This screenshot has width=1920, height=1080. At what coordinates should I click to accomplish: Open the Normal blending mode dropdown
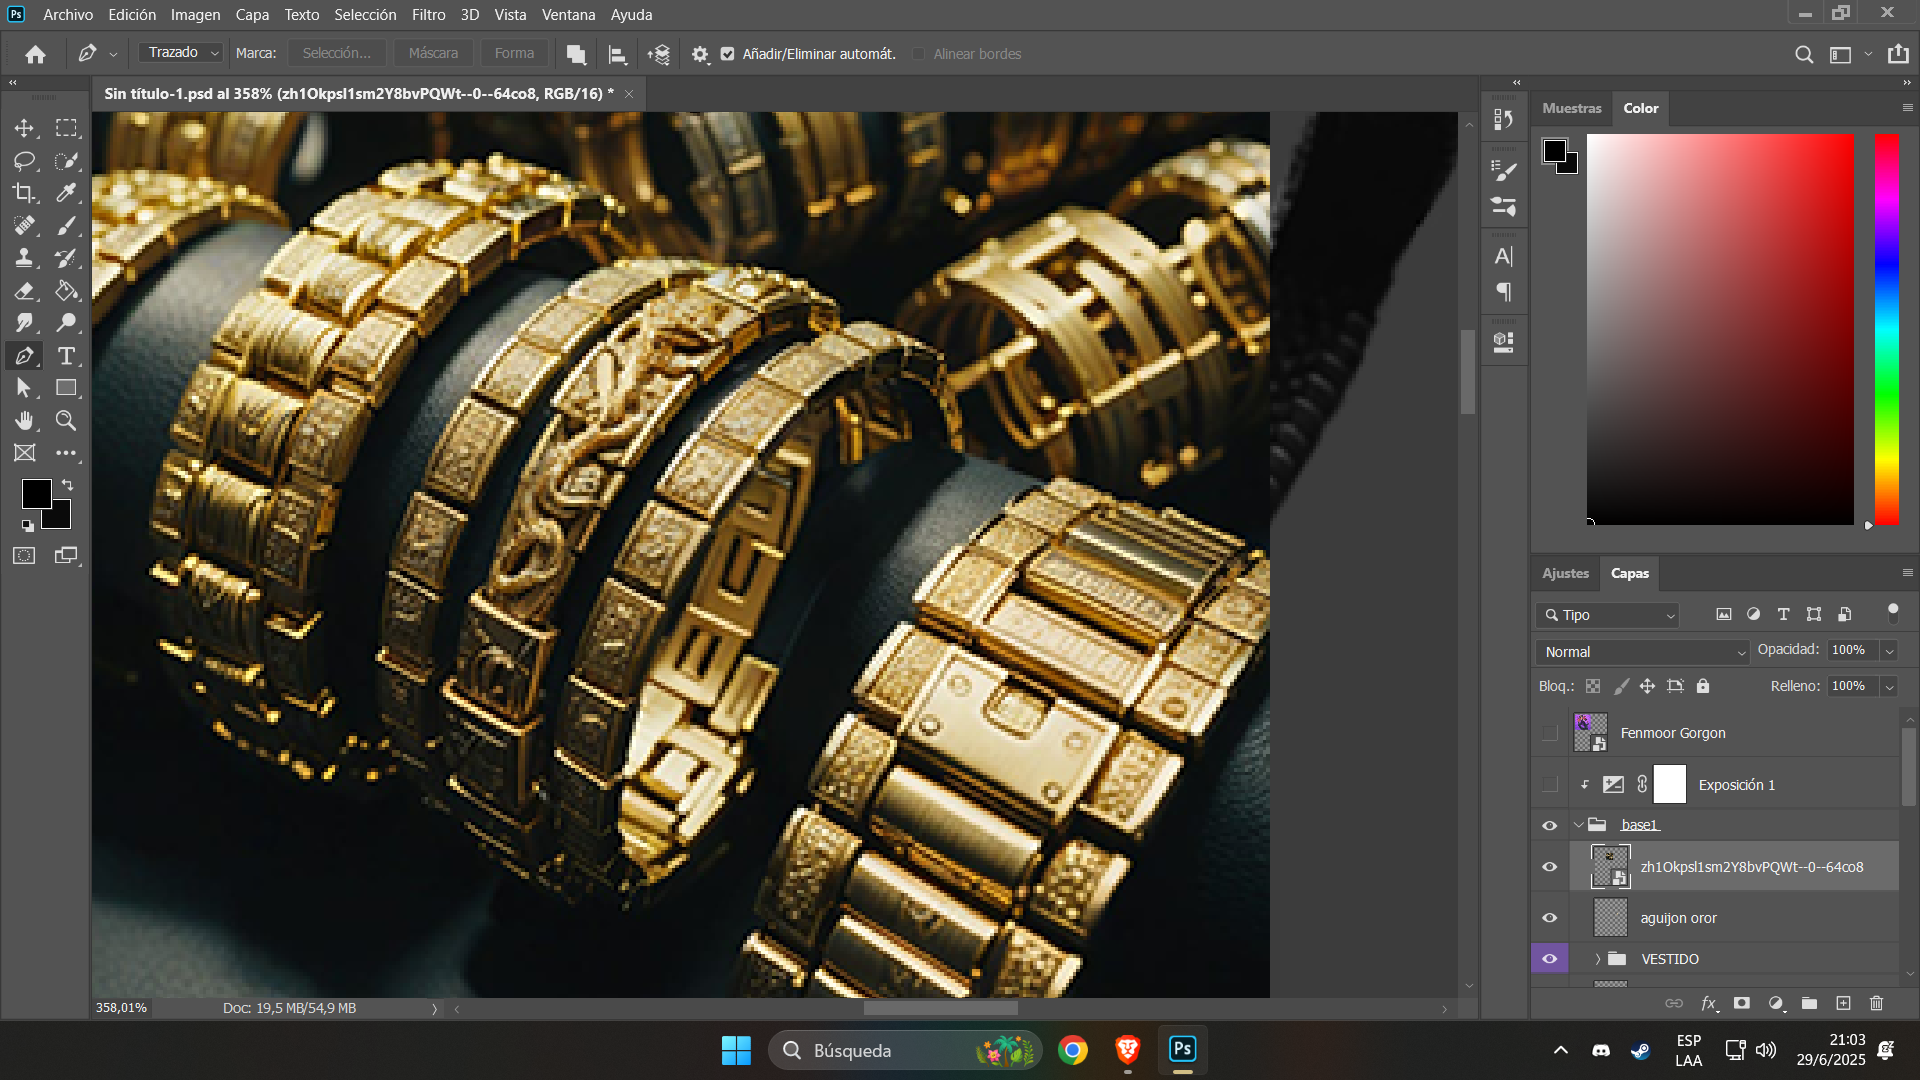click(x=1643, y=652)
